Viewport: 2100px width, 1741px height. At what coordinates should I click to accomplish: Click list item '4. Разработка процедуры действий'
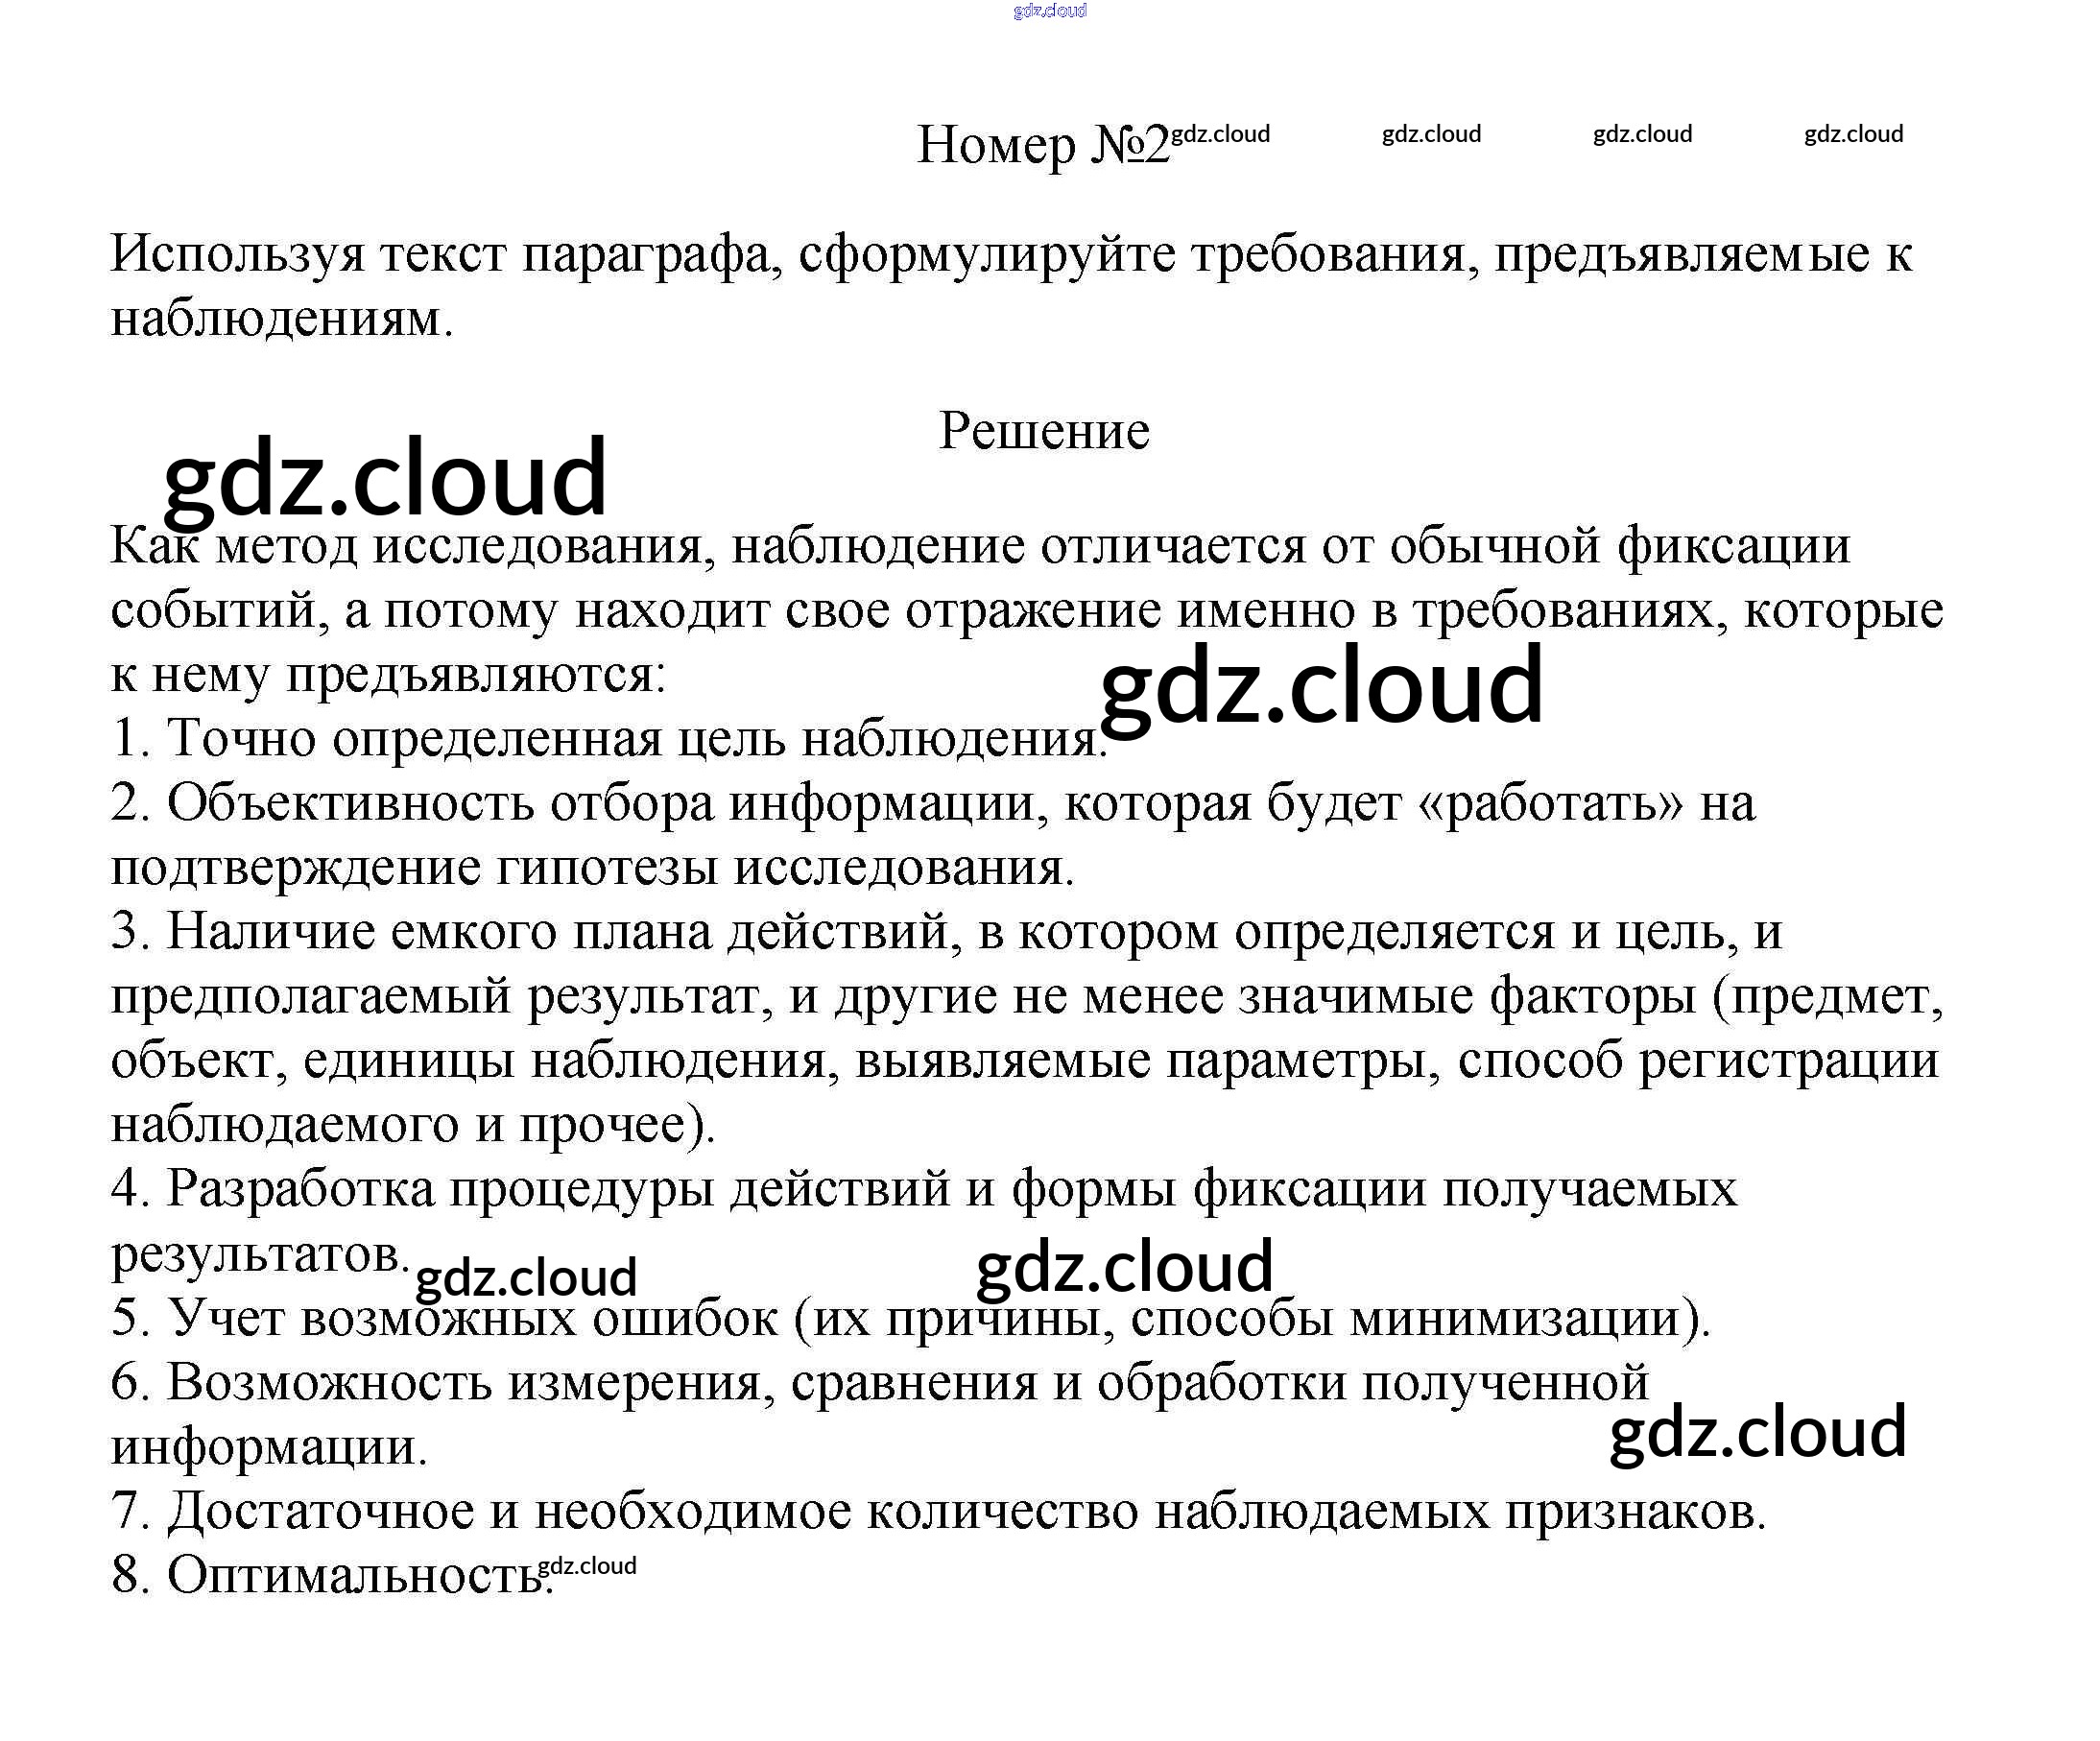tap(922, 1189)
